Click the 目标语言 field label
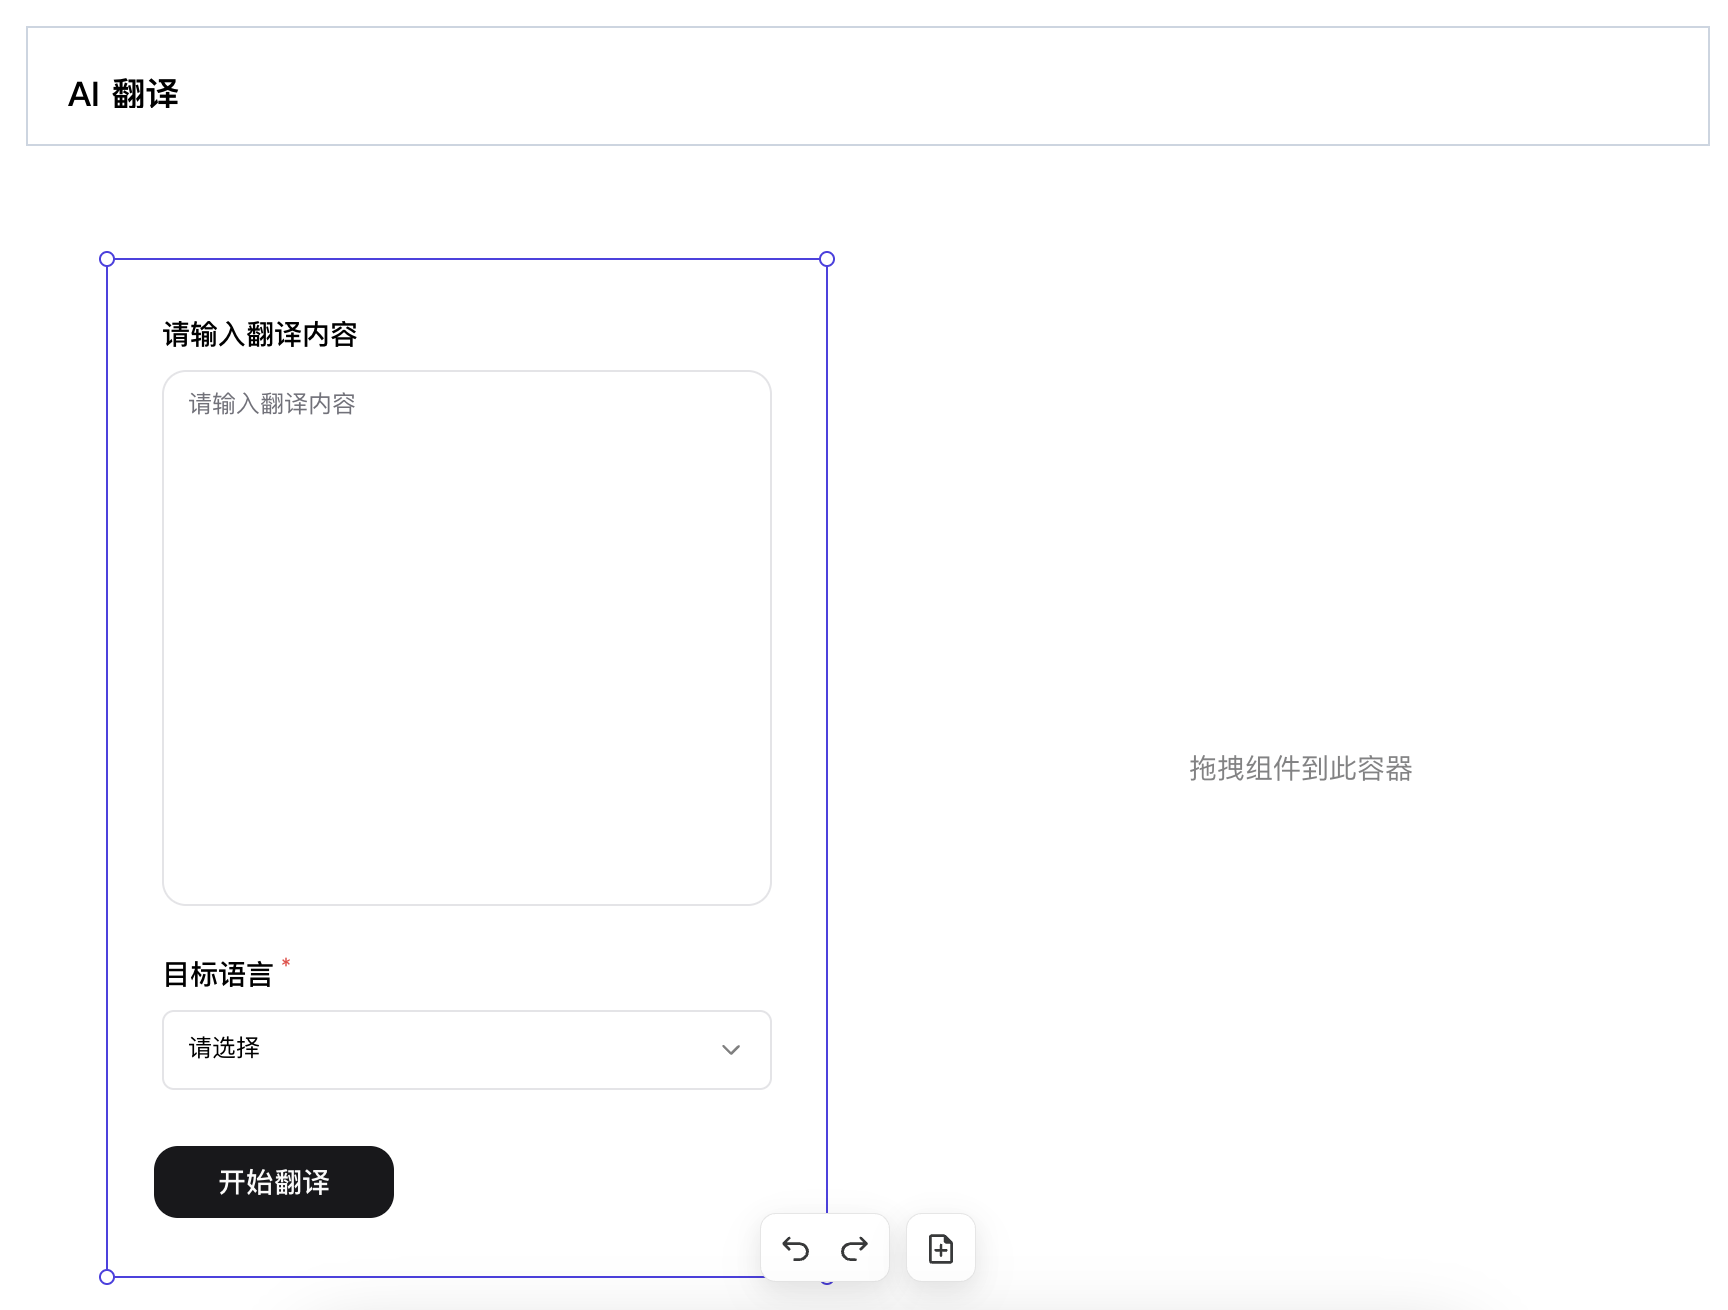The width and height of the screenshot is (1728, 1310). (218, 974)
